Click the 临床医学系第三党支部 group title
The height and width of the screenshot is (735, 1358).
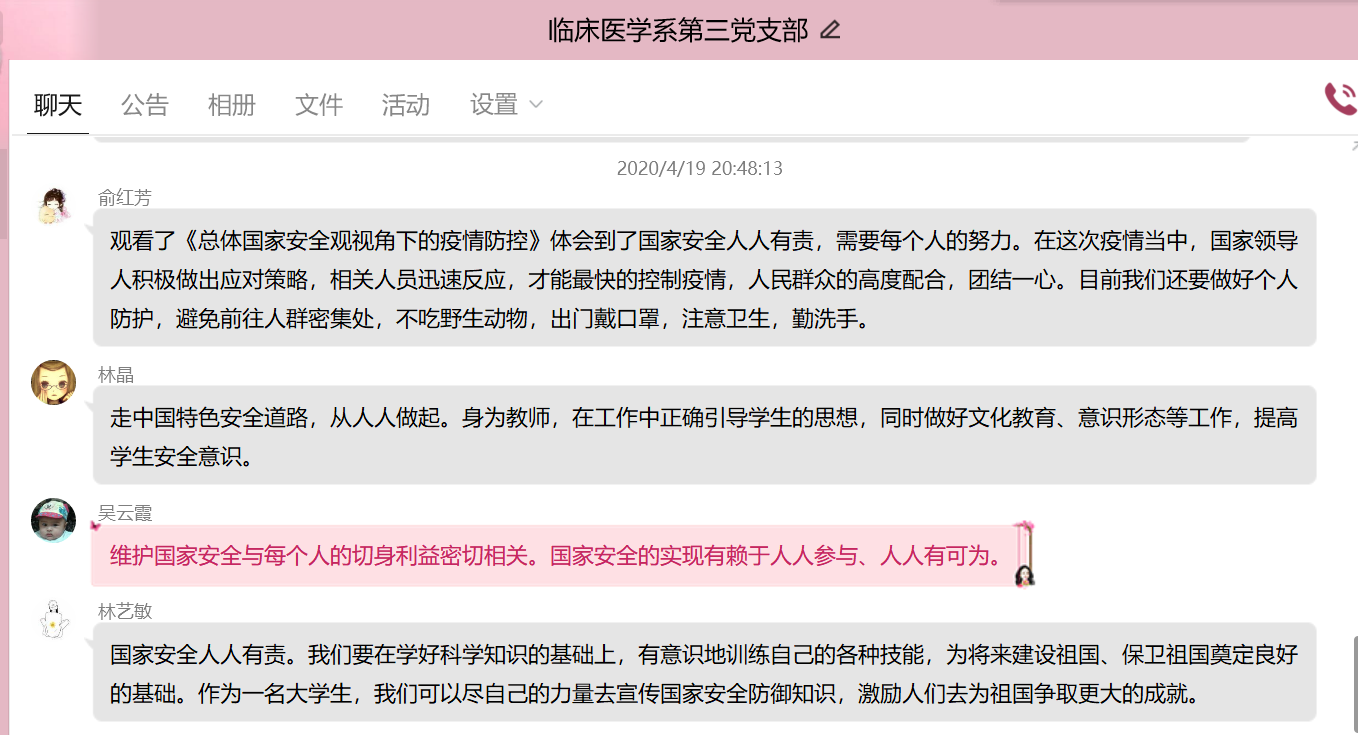click(x=678, y=30)
